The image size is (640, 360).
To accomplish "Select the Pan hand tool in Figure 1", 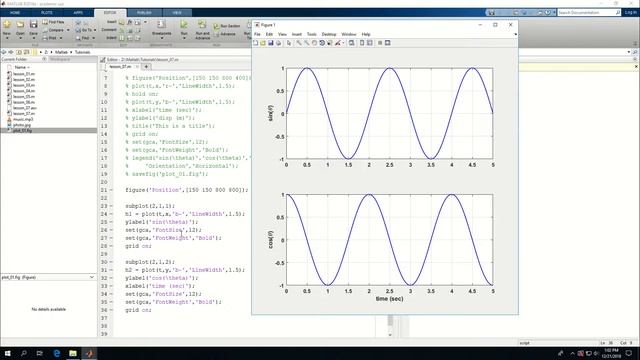I will (314, 43).
